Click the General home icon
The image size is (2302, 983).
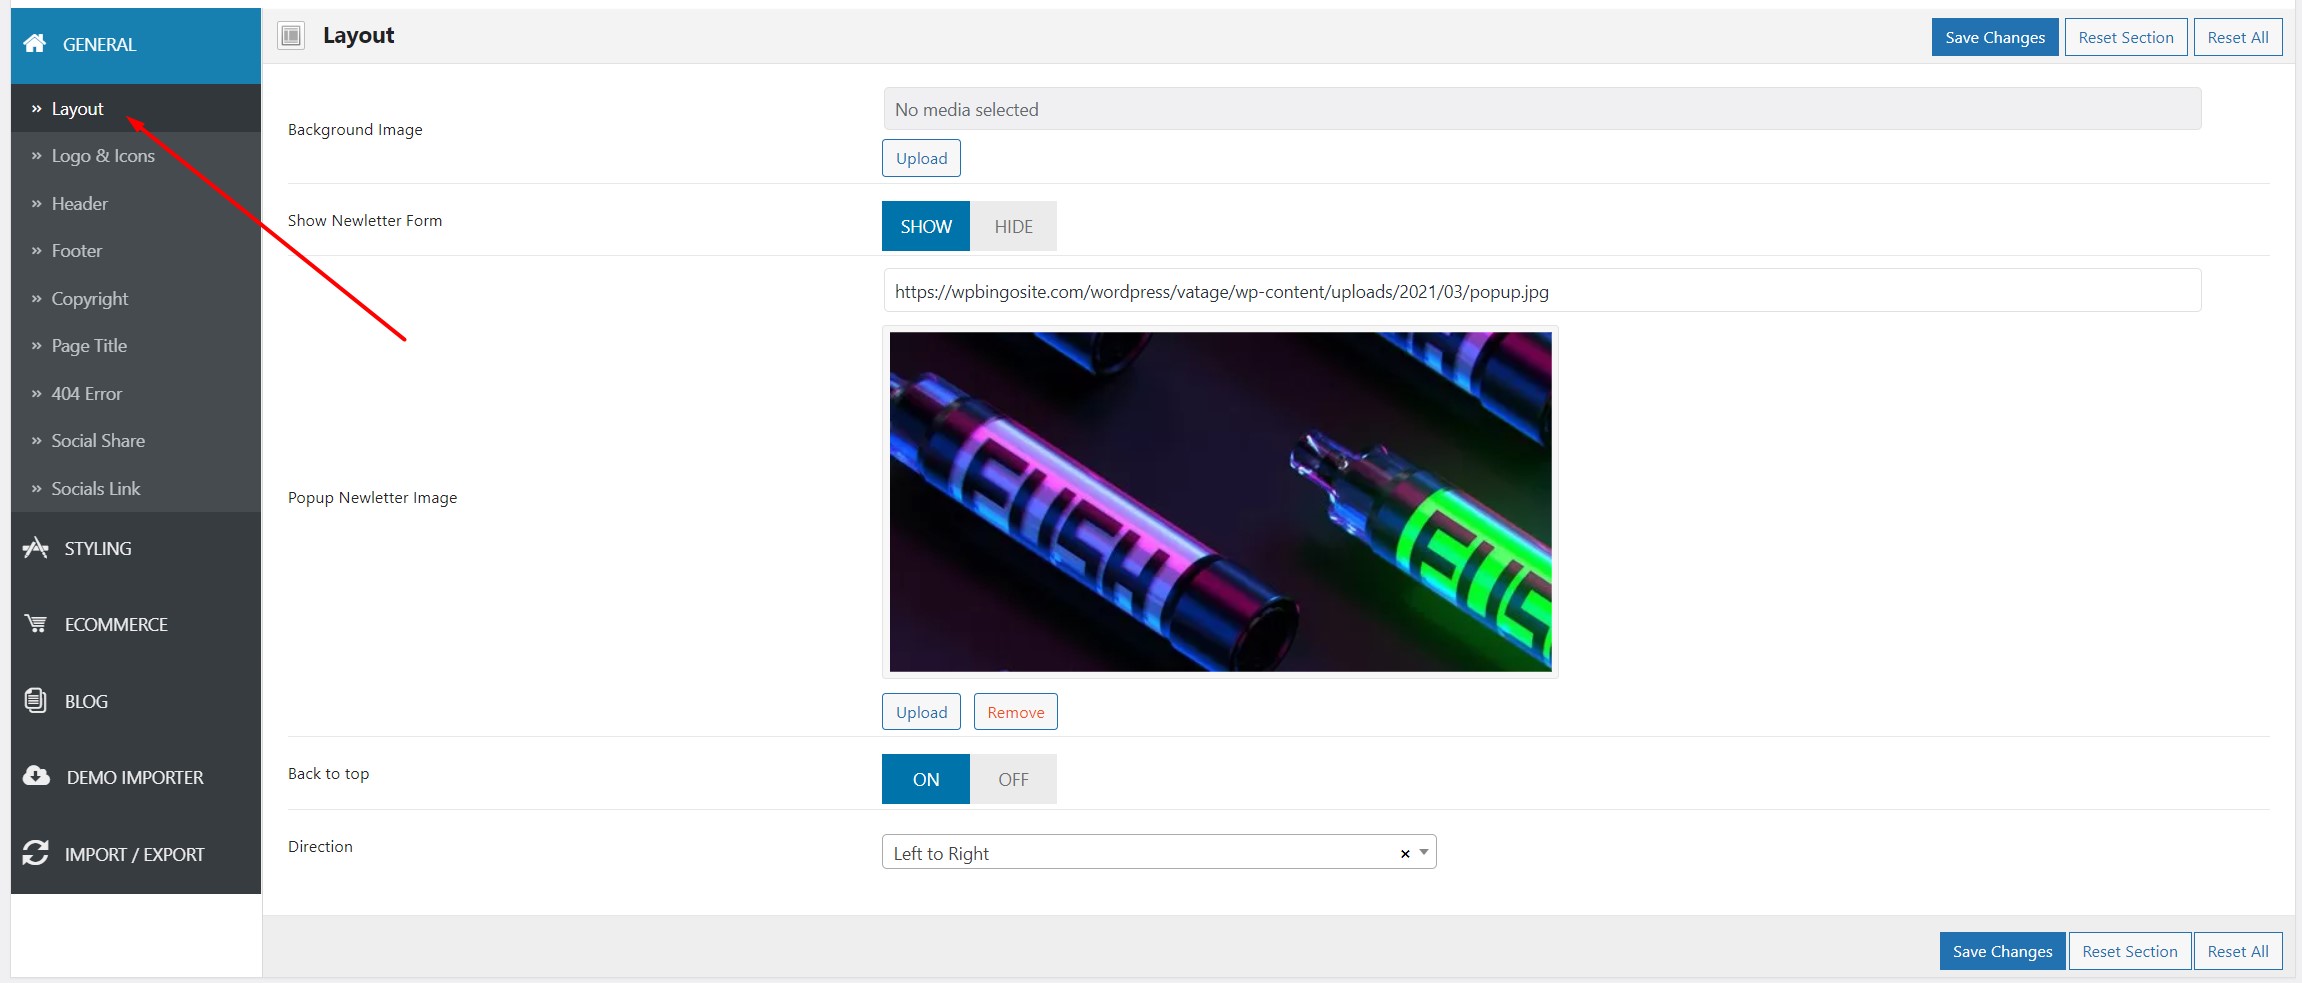pyautogui.click(x=35, y=43)
